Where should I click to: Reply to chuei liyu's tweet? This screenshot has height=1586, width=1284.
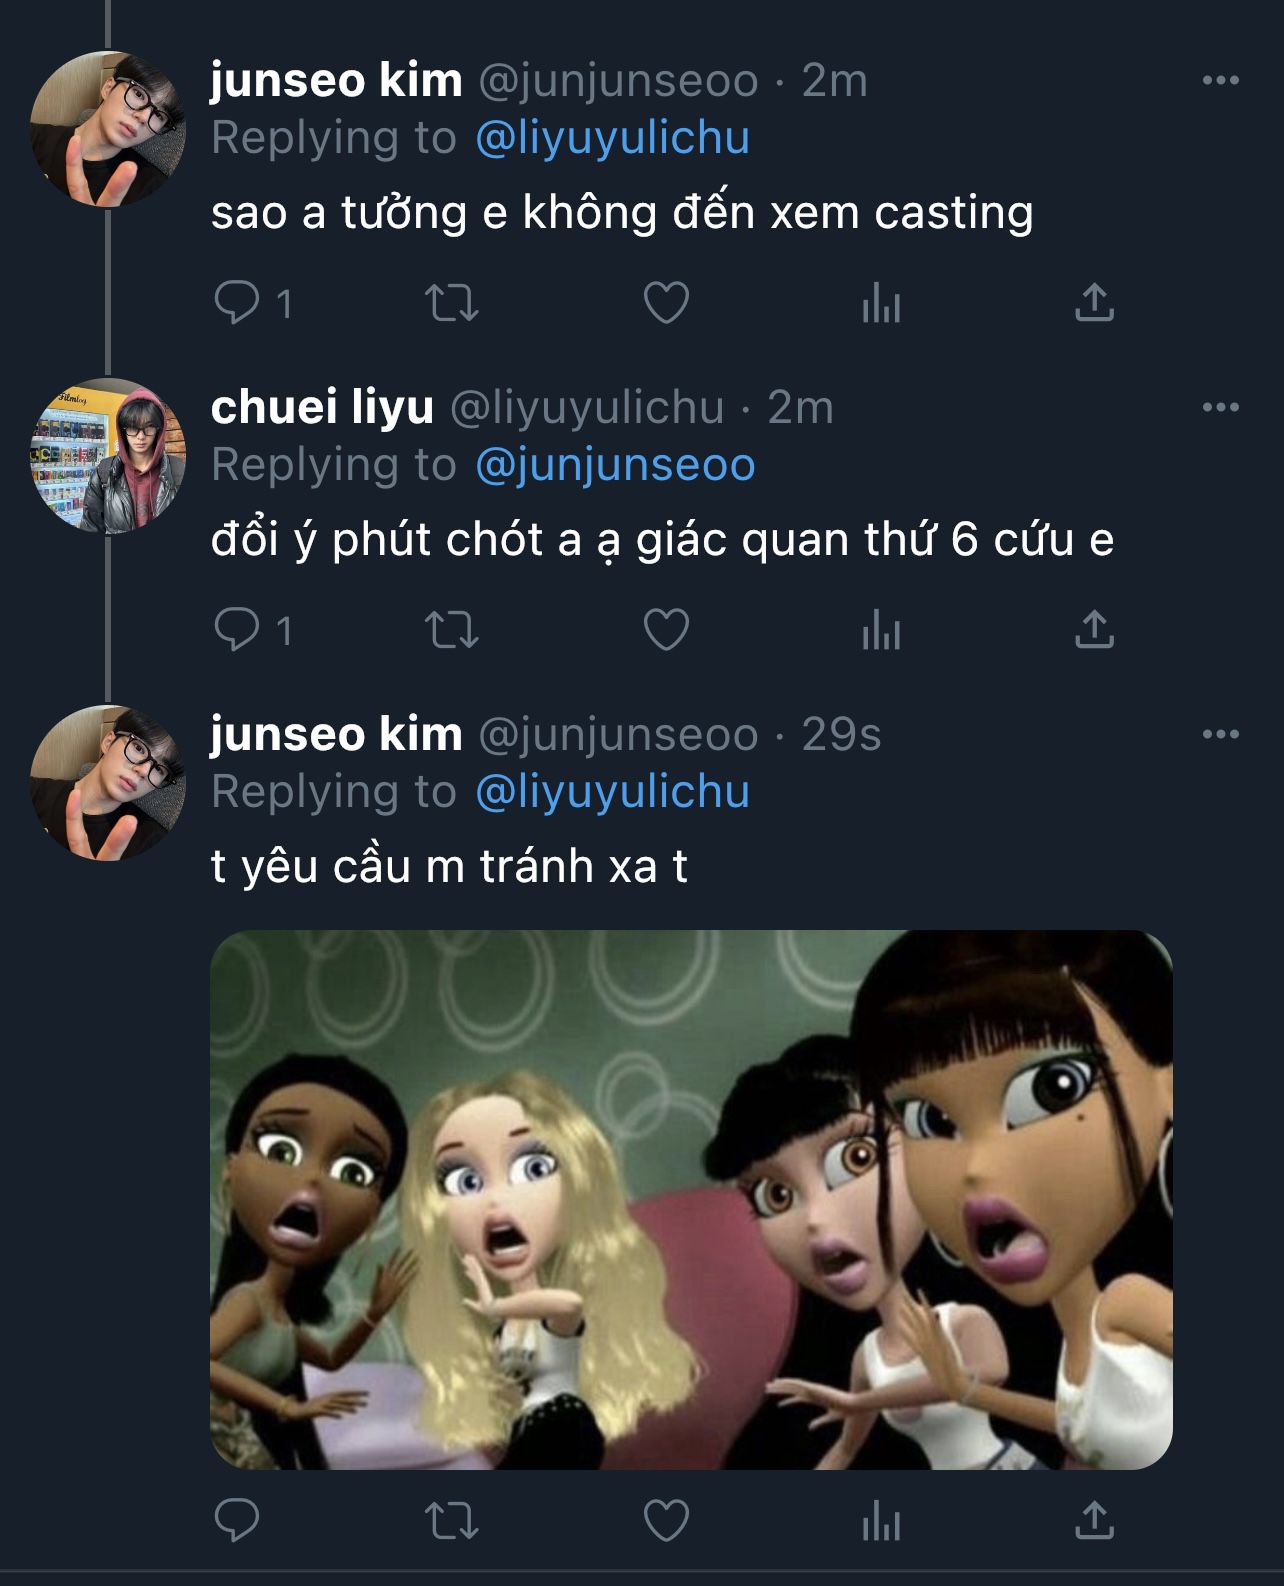(x=237, y=629)
